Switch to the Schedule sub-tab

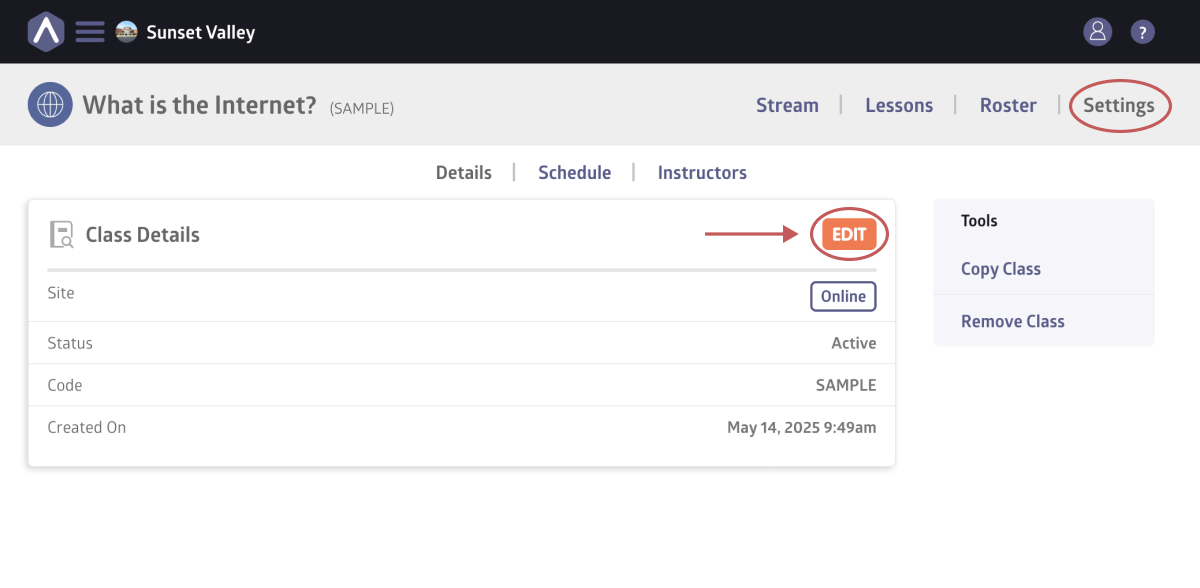pyautogui.click(x=574, y=173)
